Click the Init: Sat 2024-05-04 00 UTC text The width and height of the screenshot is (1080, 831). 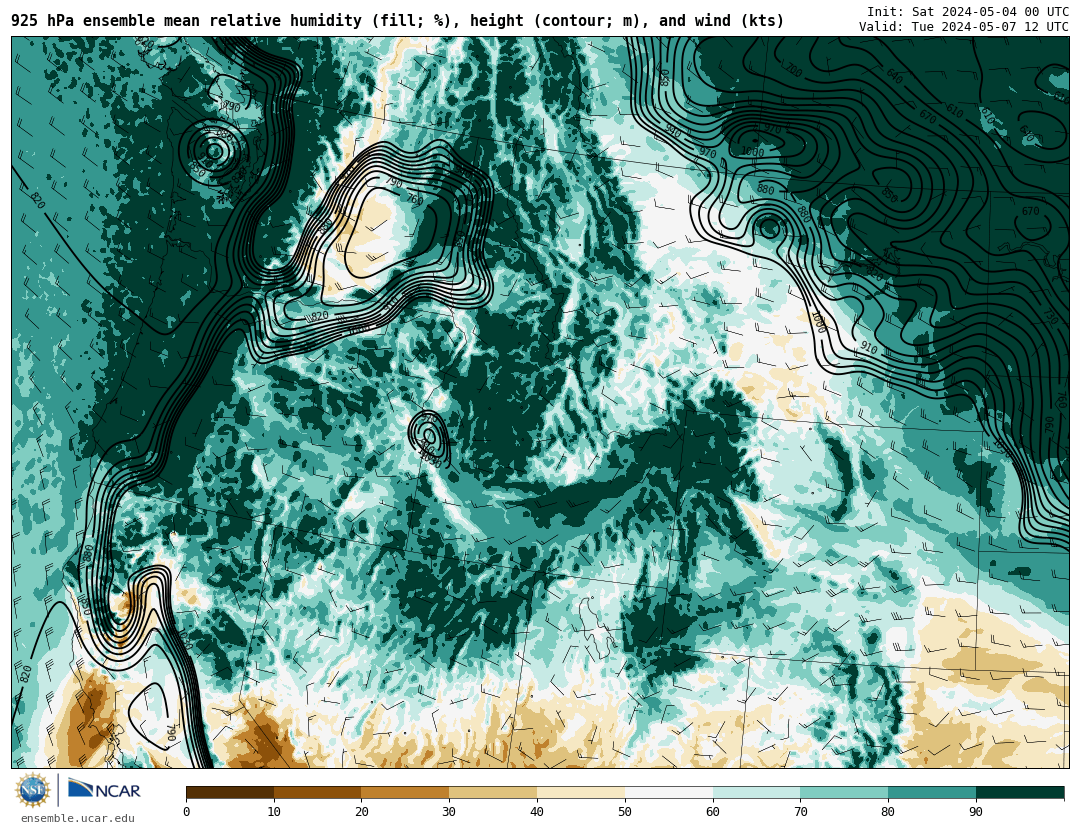(x=968, y=12)
